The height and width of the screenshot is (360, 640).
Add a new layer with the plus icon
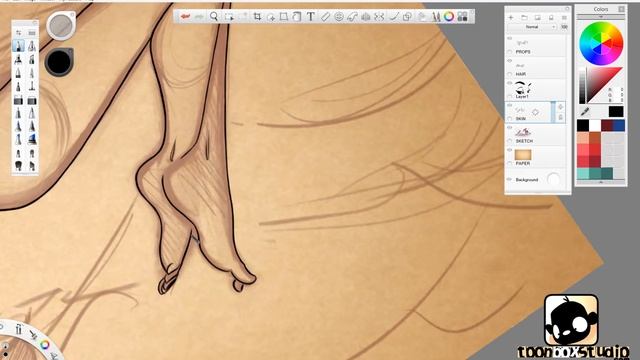[x=511, y=18]
